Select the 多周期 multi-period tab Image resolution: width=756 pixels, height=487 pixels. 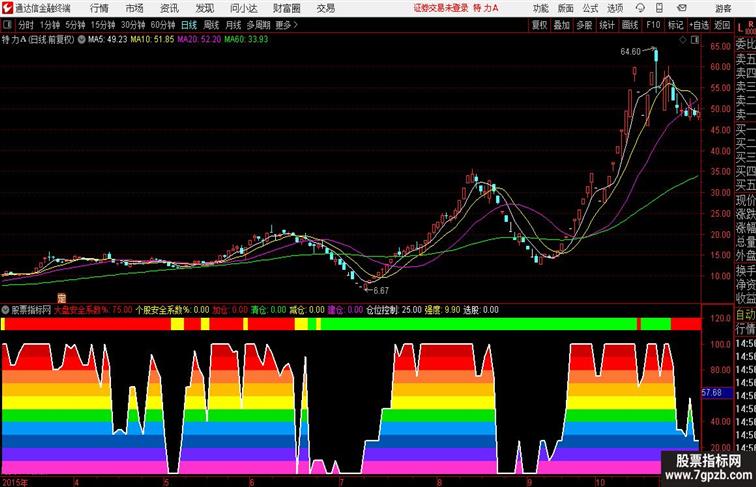pos(258,25)
